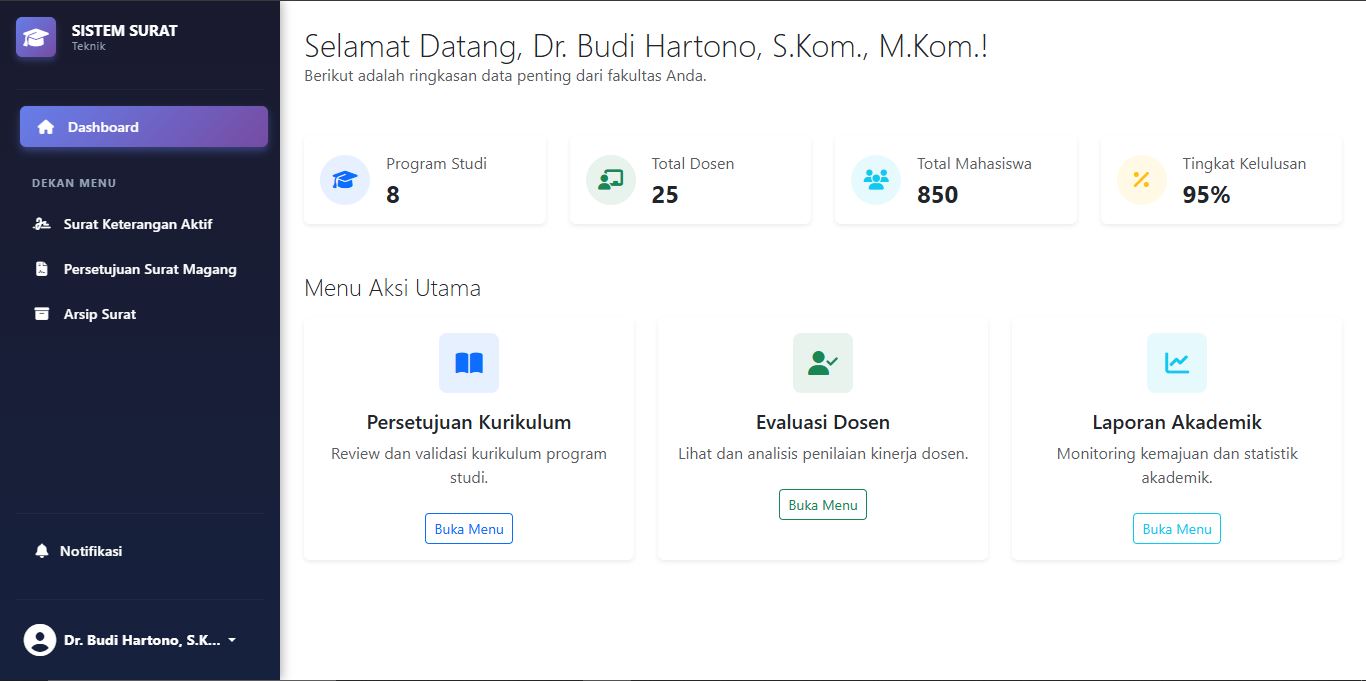
Task: Open Notifikasi in the sidebar
Action: (x=90, y=551)
